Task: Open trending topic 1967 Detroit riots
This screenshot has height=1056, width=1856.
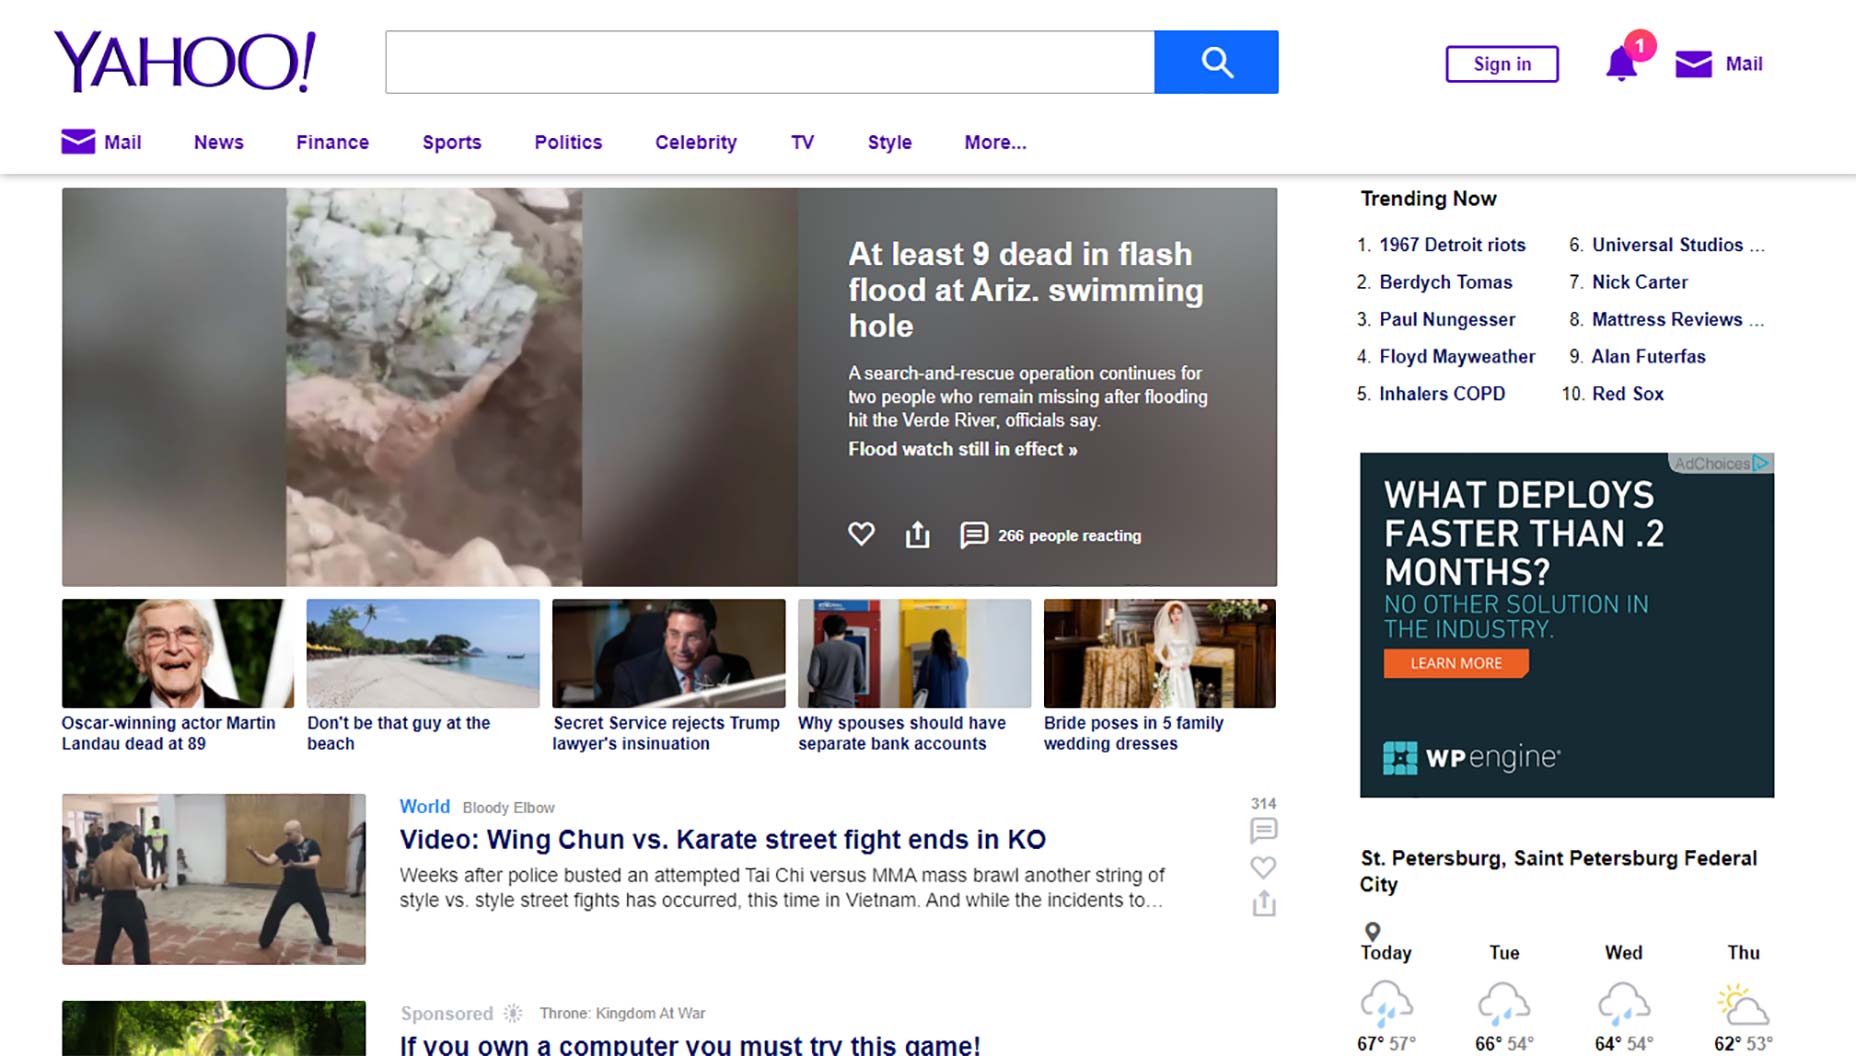Action: pos(1452,245)
